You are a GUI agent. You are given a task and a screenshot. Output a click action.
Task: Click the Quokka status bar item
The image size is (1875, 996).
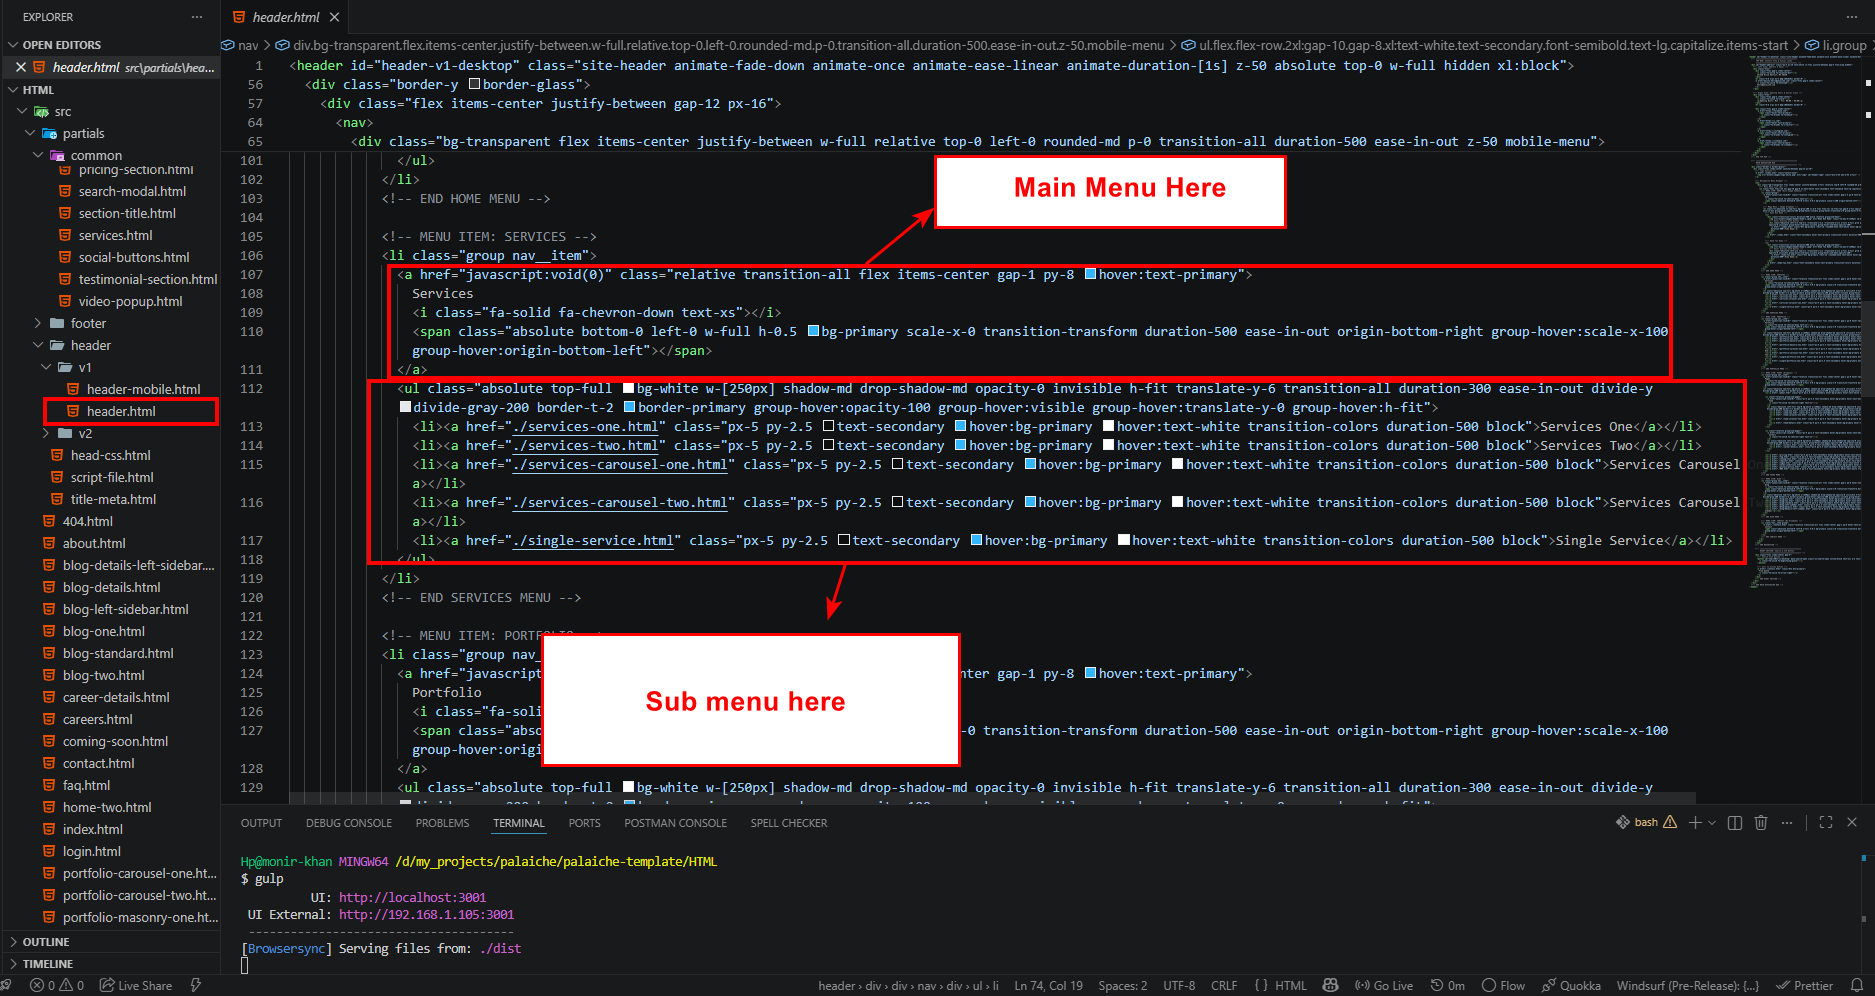(x=1571, y=985)
